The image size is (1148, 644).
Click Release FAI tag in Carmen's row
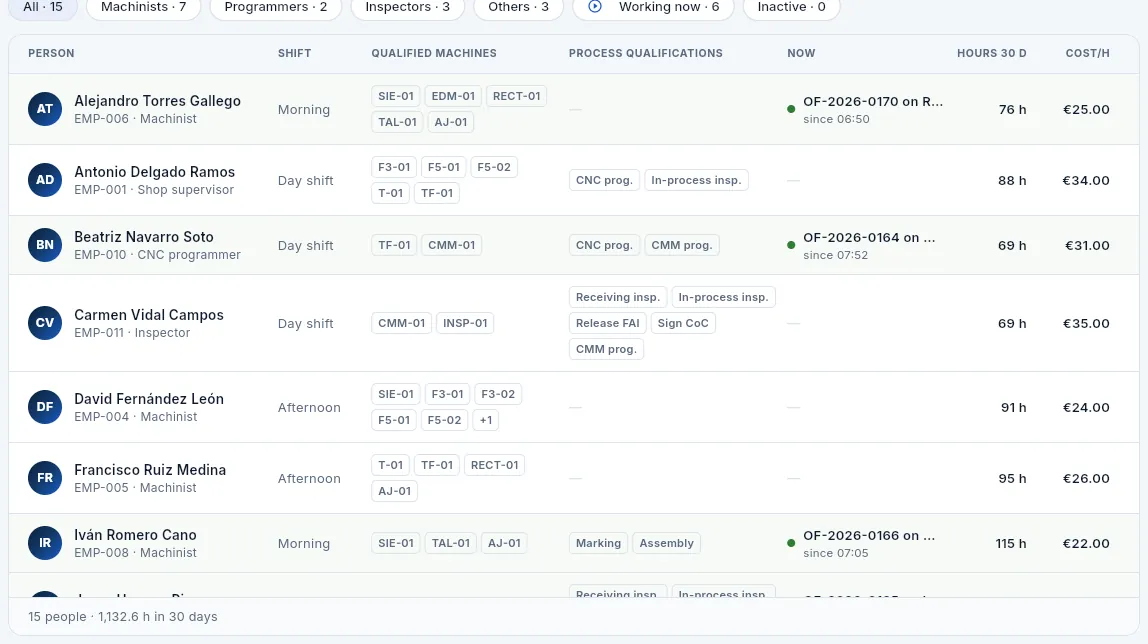608,323
